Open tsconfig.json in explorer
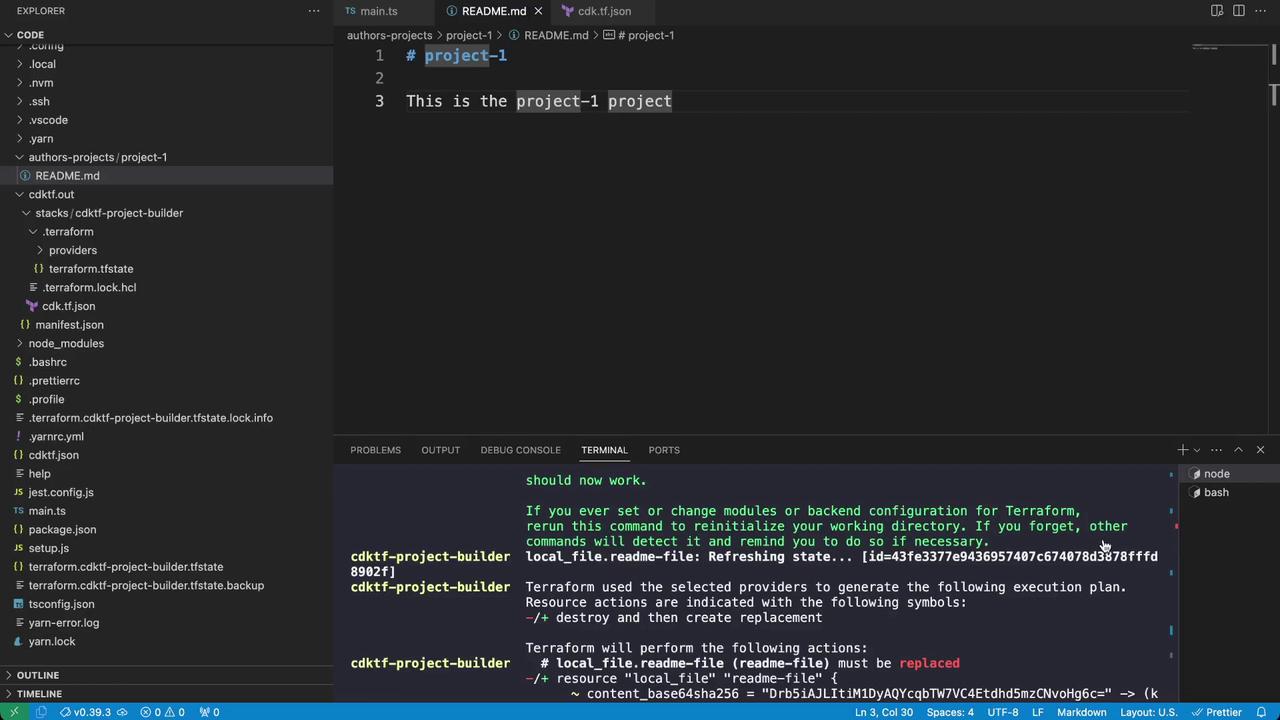Image resolution: width=1280 pixels, height=720 pixels. [61, 604]
